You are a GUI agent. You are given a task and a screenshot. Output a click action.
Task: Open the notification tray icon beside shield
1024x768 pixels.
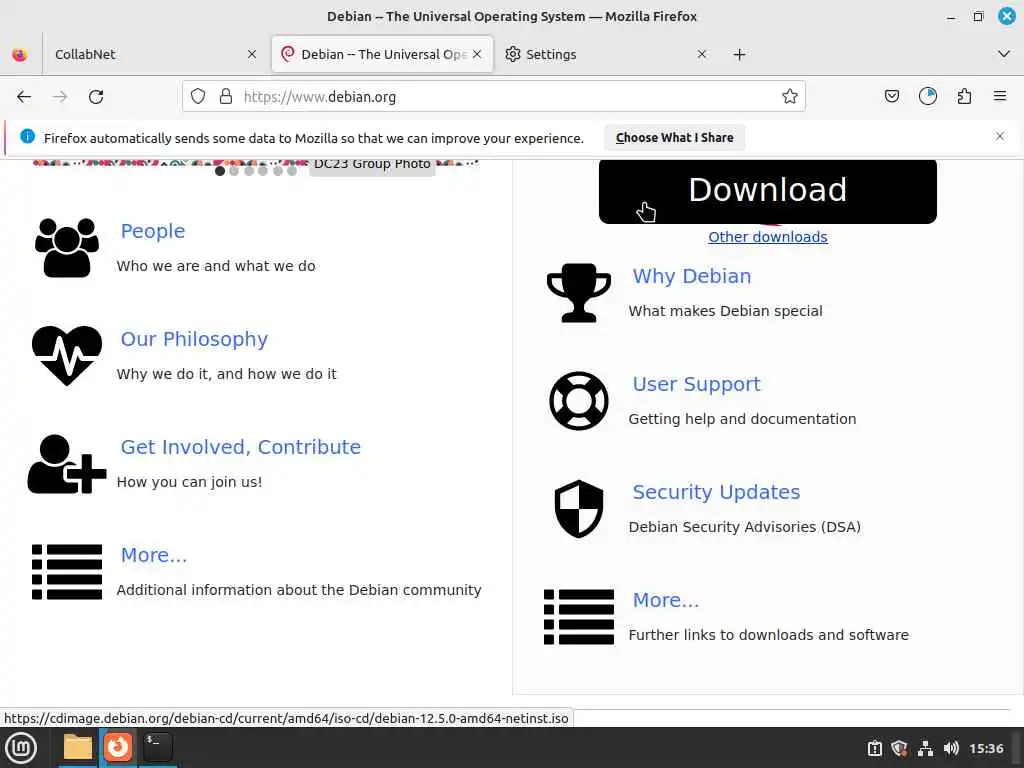[x=874, y=748]
